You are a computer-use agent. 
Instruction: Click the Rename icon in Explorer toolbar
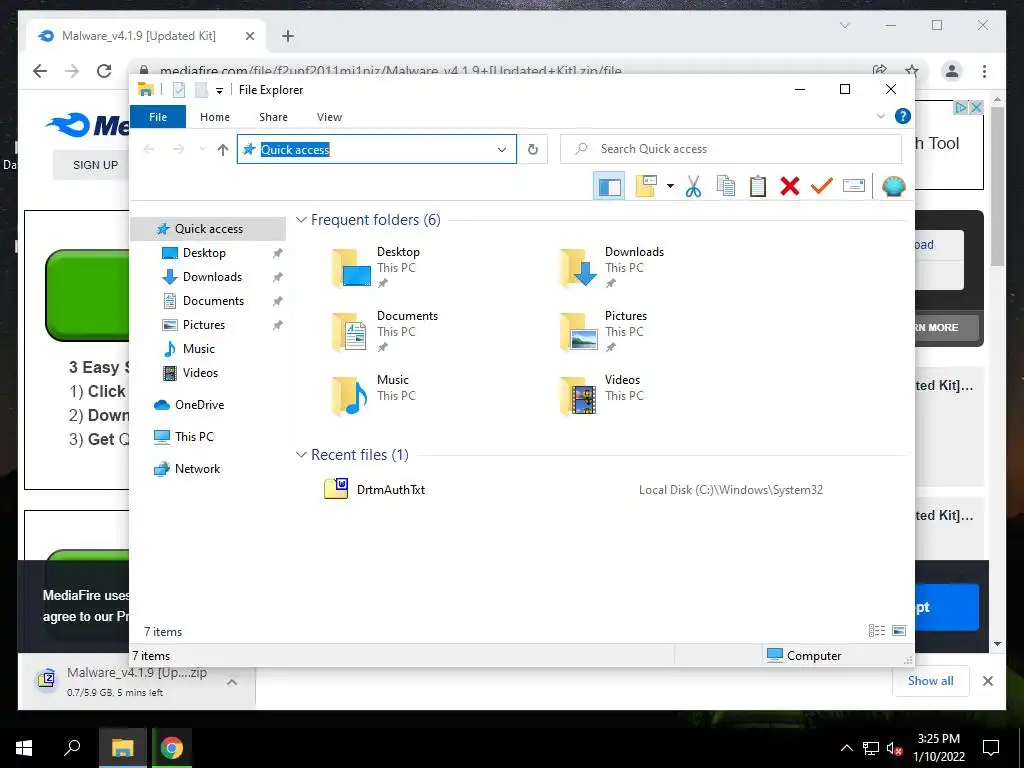pyautogui.click(x=854, y=186)
